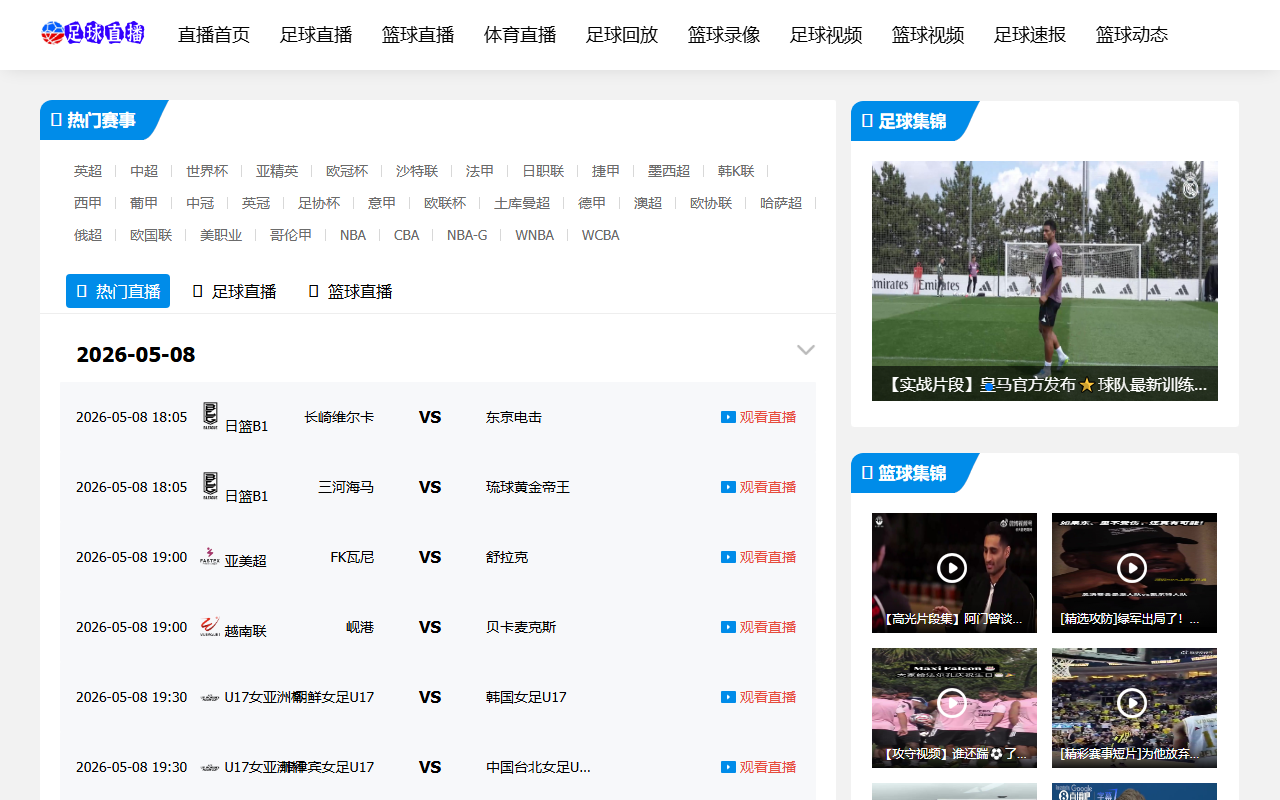Open the 足球速报 nav item

[x=1030, y=35]
